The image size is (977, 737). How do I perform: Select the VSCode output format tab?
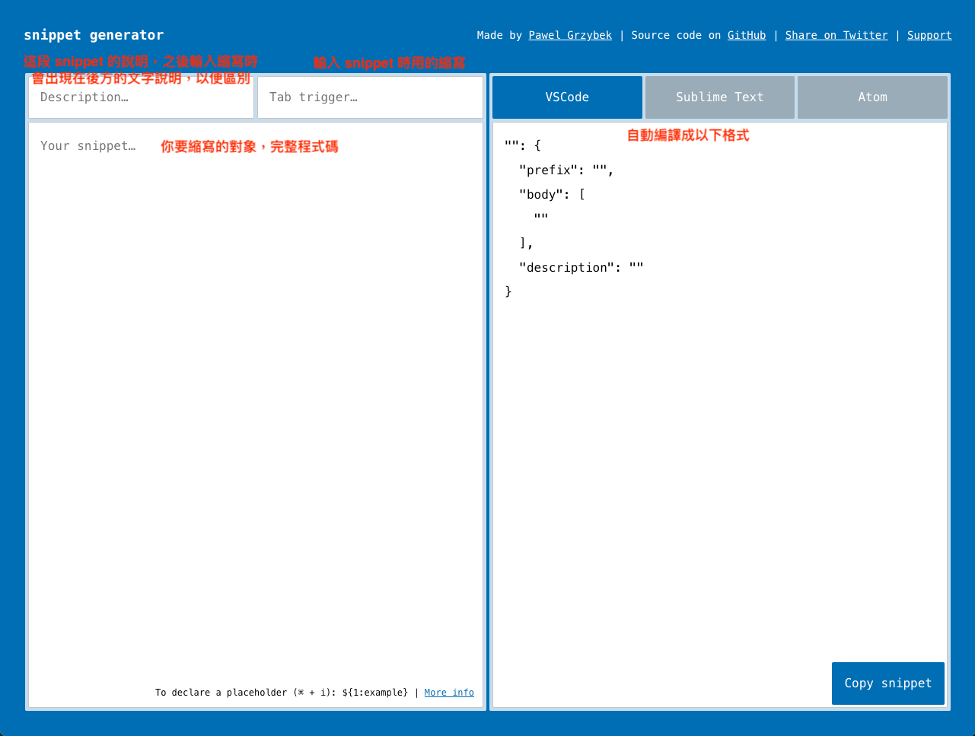(x=566, y=96)
